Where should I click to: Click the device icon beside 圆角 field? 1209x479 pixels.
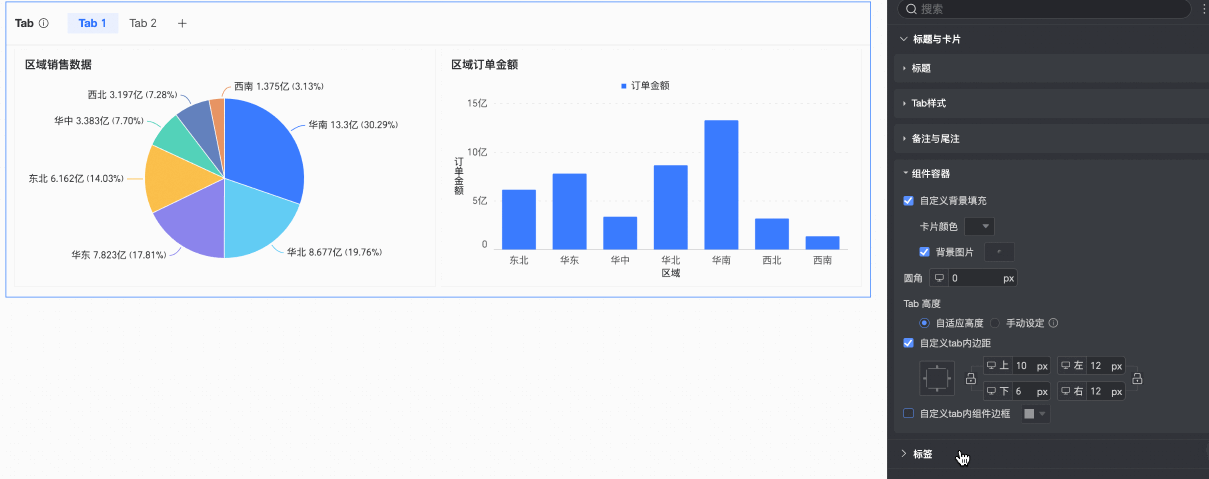(x=939, y=277)
